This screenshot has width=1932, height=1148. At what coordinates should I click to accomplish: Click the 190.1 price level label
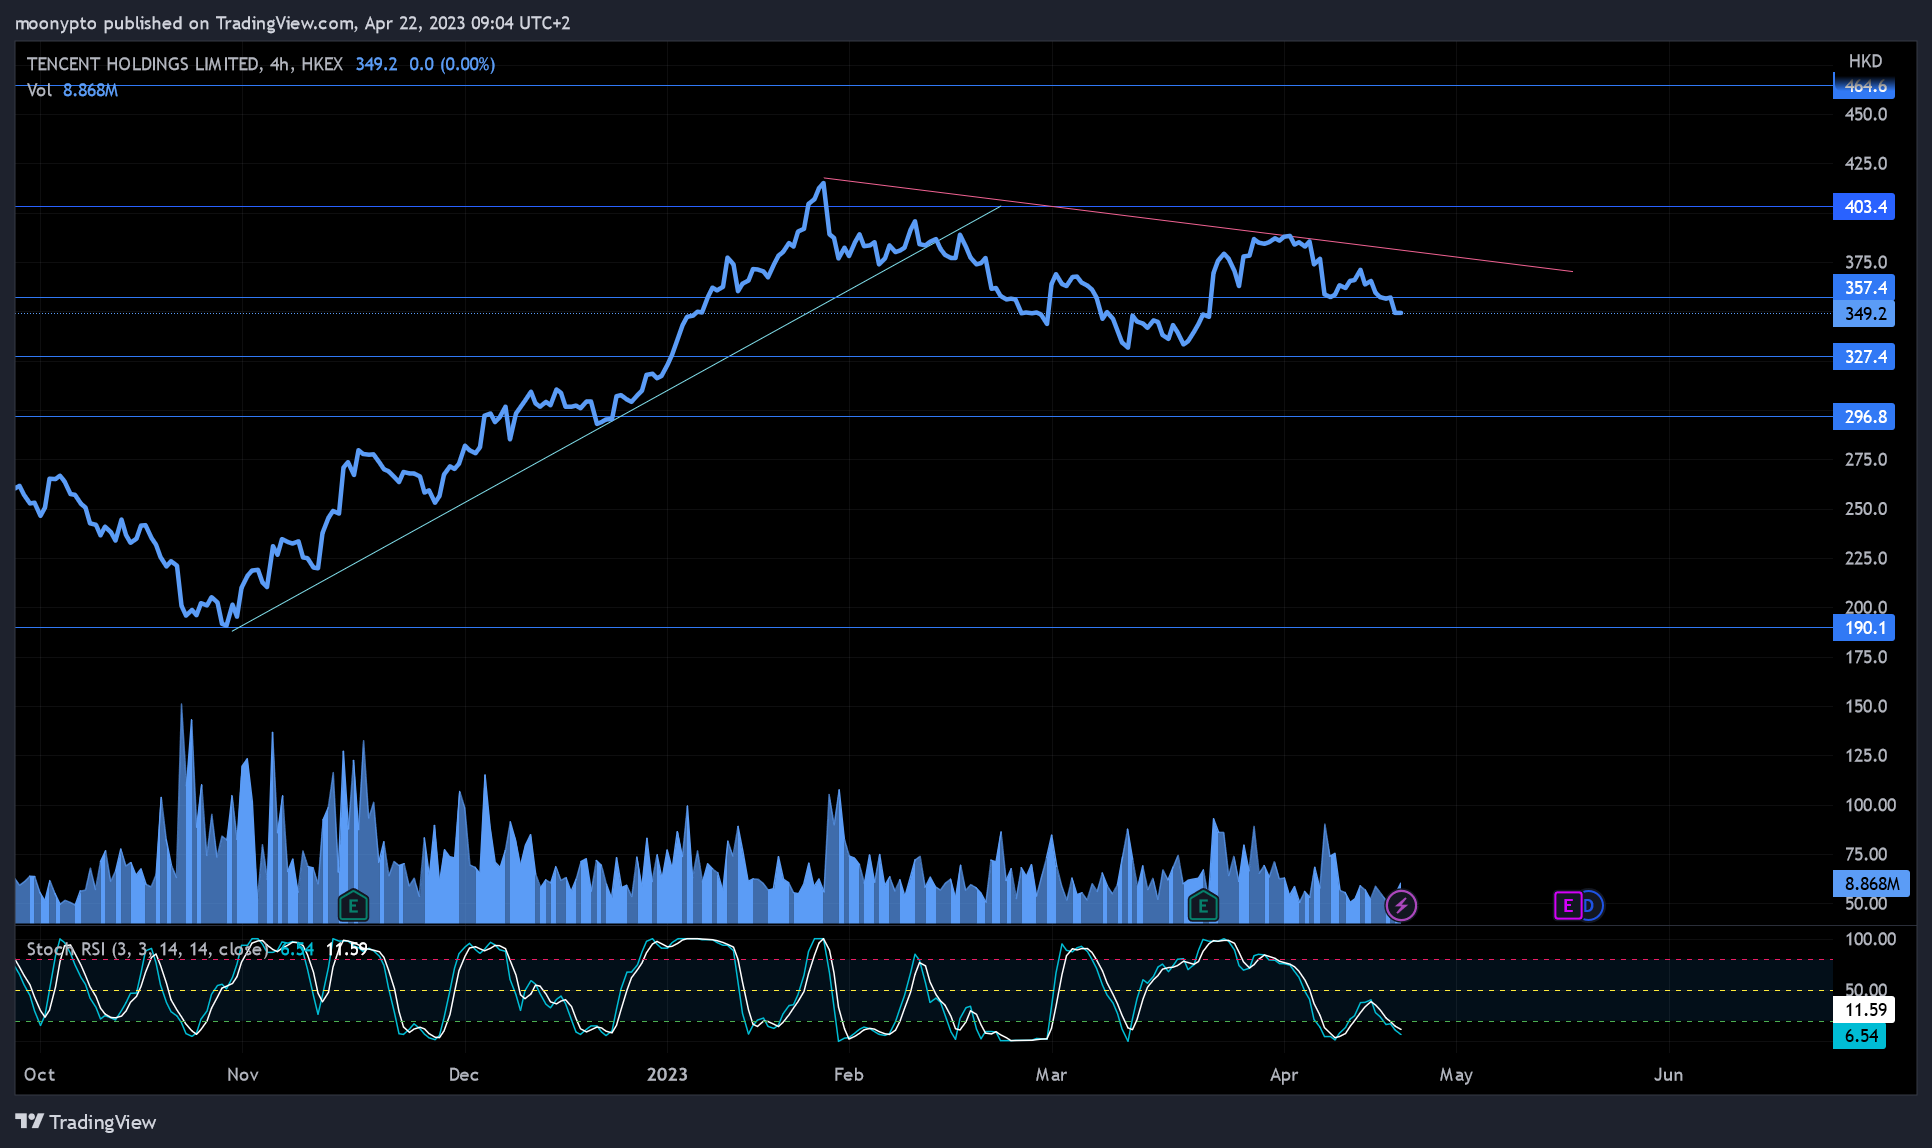coord(1864,628)
